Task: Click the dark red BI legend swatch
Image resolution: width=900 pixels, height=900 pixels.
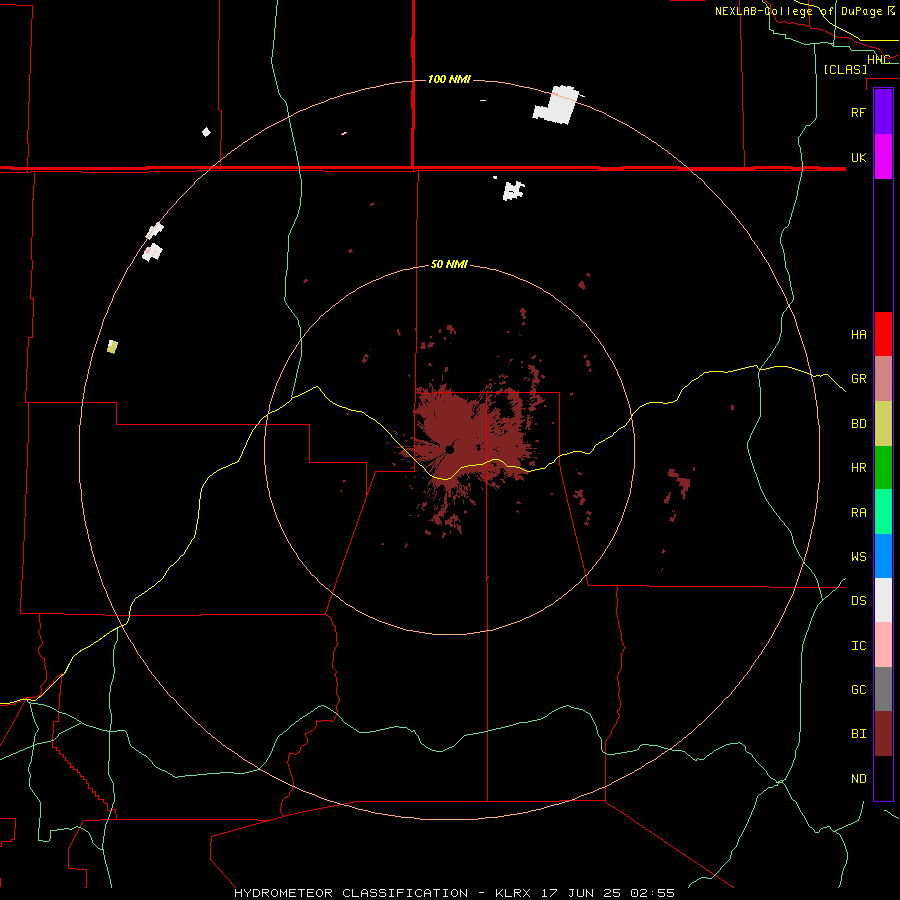Action: point(883,734)
